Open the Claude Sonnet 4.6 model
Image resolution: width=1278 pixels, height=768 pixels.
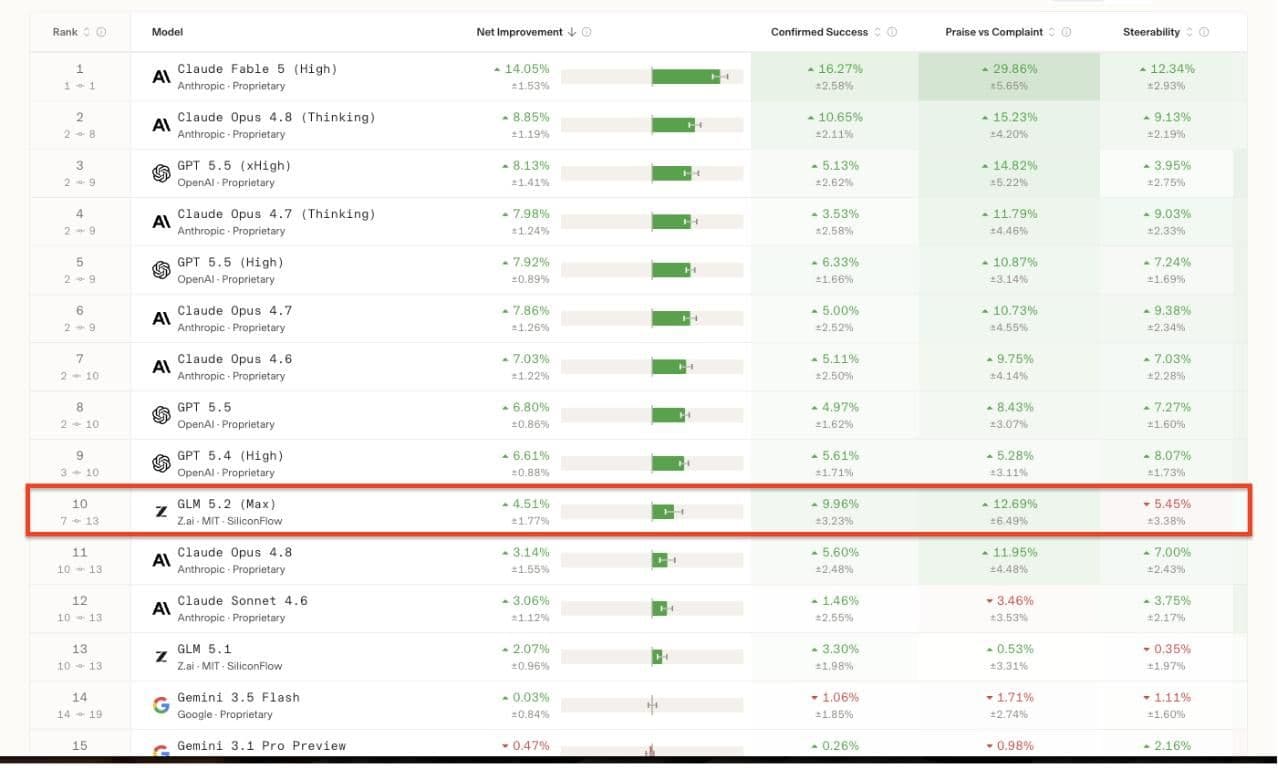pos(242,600)
